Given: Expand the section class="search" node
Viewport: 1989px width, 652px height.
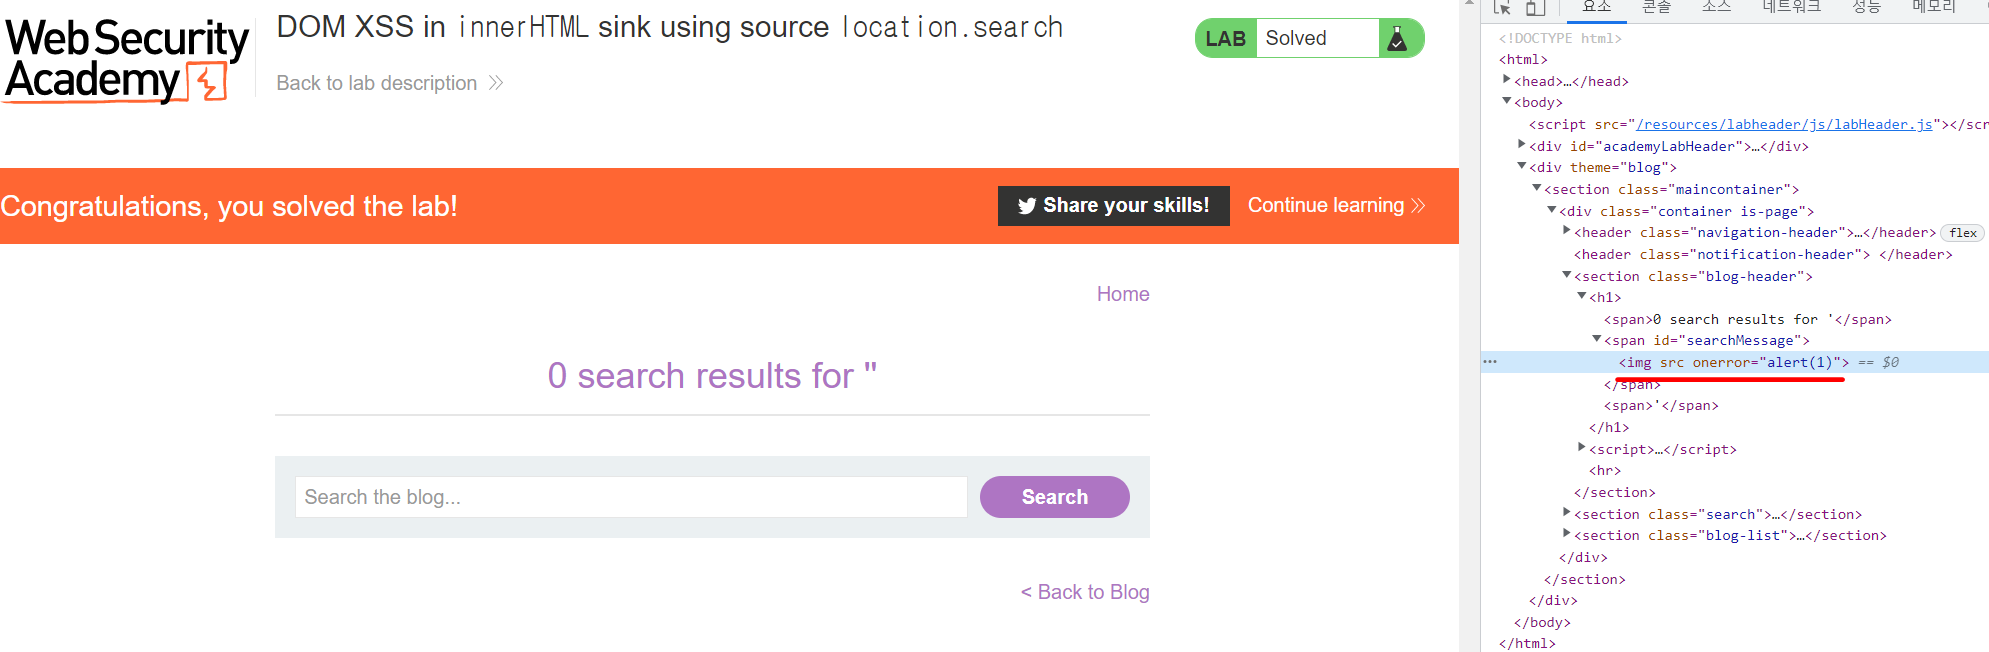Looking at the screenshot, I should point(1567,513).
